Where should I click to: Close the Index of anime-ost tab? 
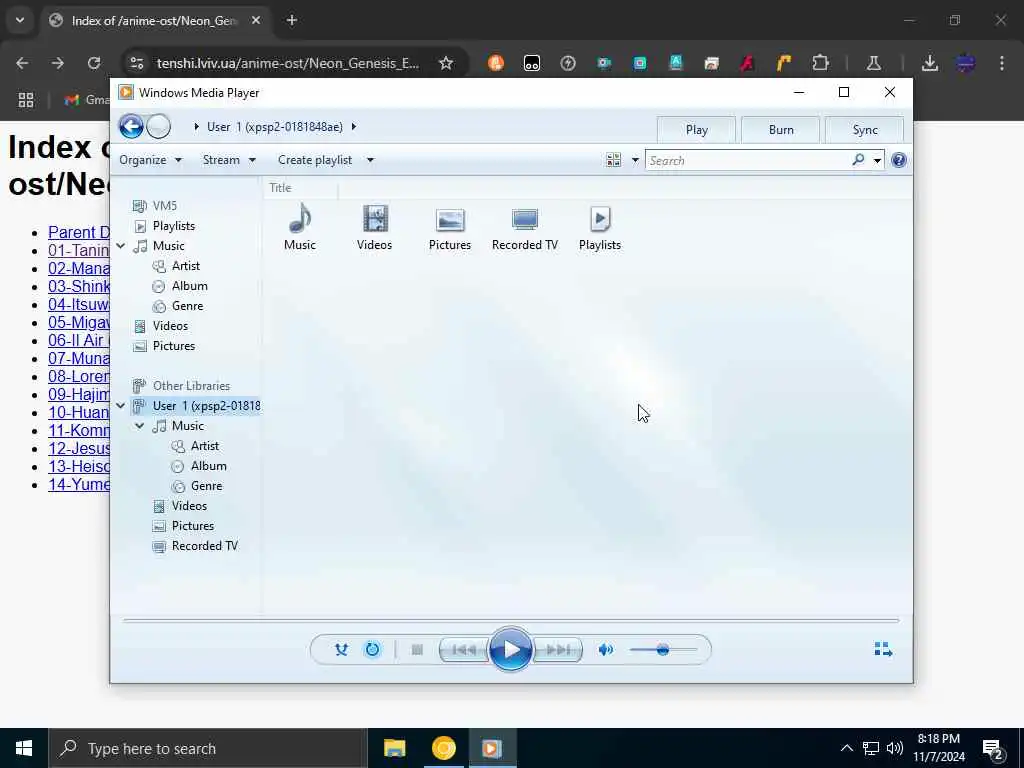(x=256, y=21)
